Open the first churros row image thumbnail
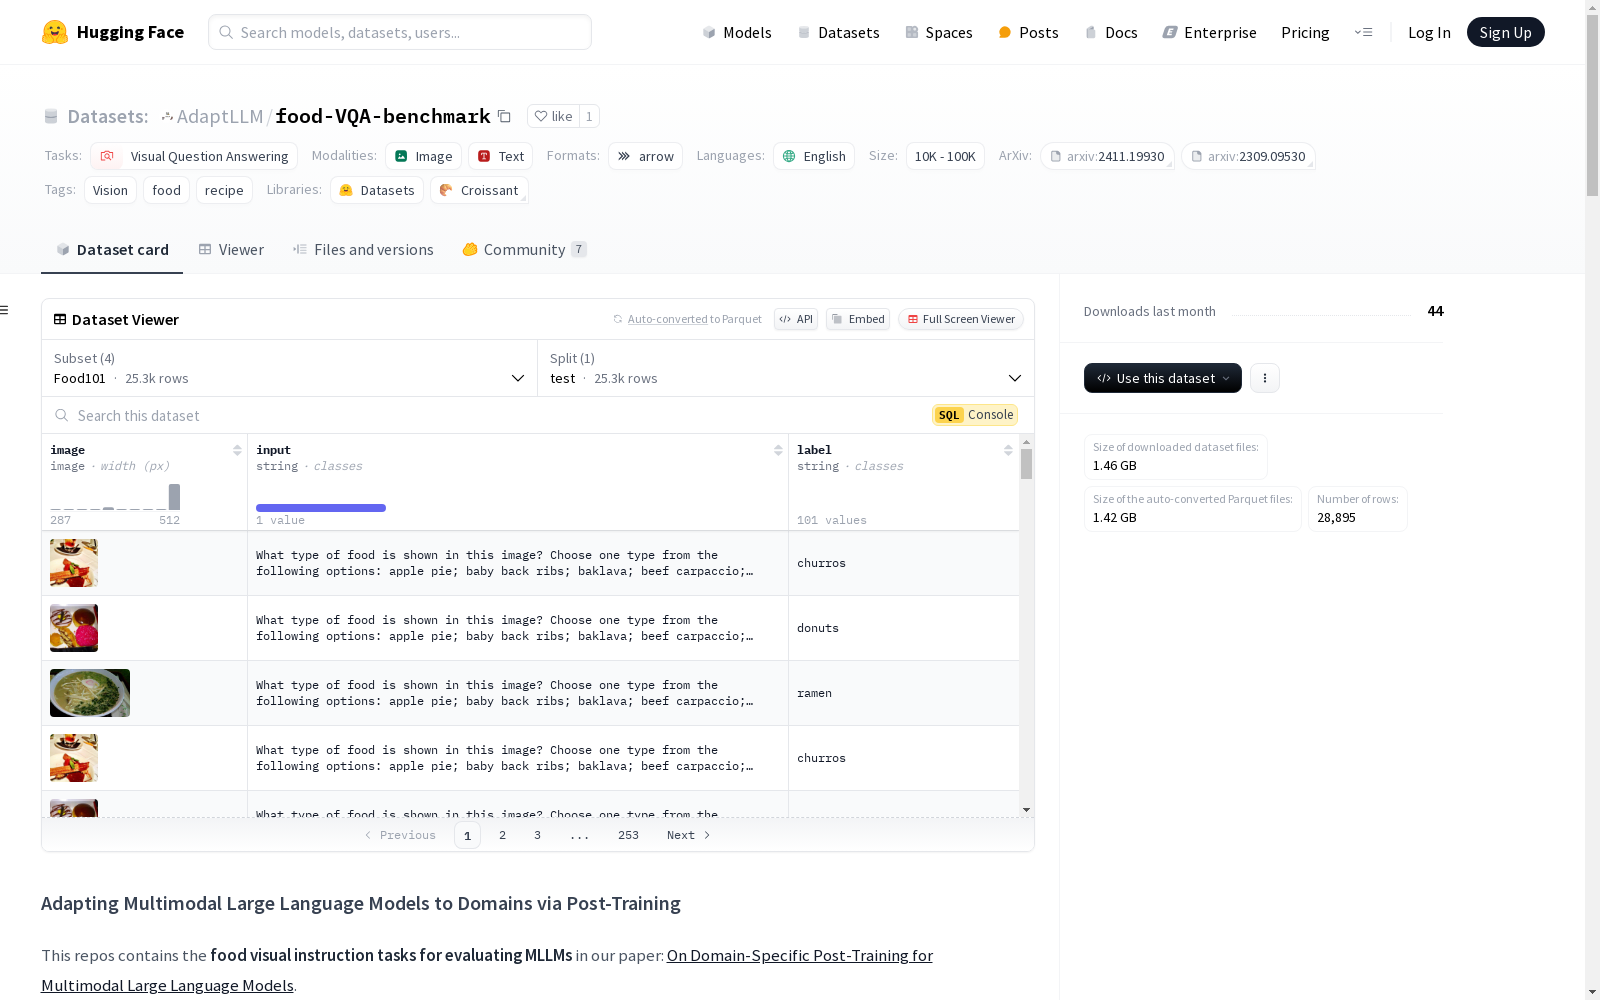The height and width of the screenshot is (1000, 1600). coord(74,563)
